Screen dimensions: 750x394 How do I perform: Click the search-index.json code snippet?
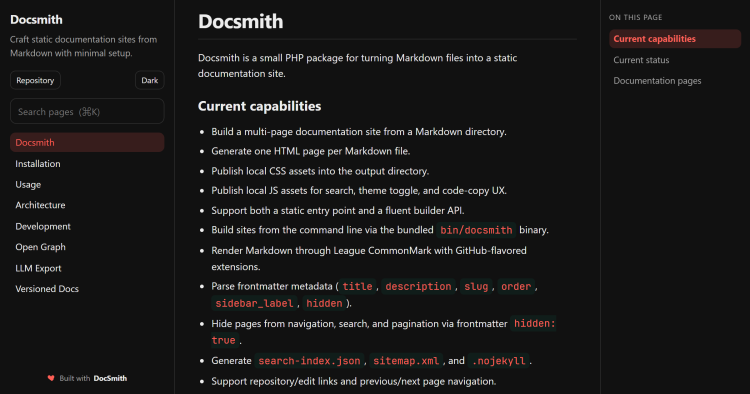coord(309,361)
